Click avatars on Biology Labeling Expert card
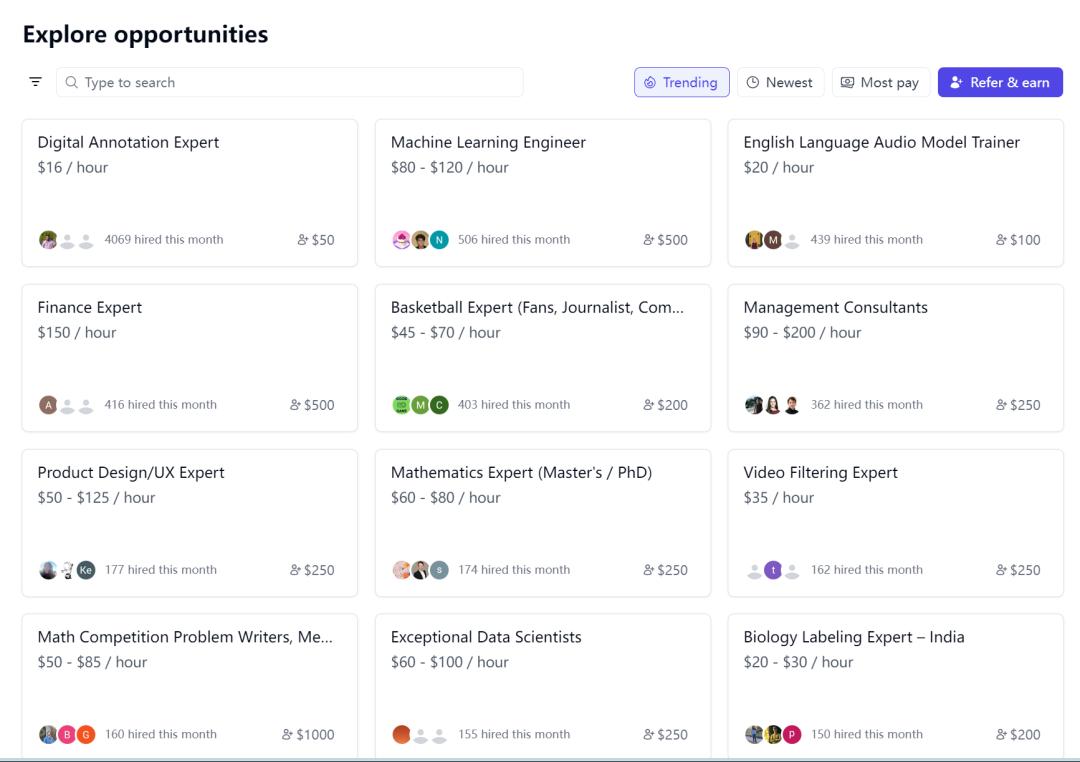 pos(773,735)
